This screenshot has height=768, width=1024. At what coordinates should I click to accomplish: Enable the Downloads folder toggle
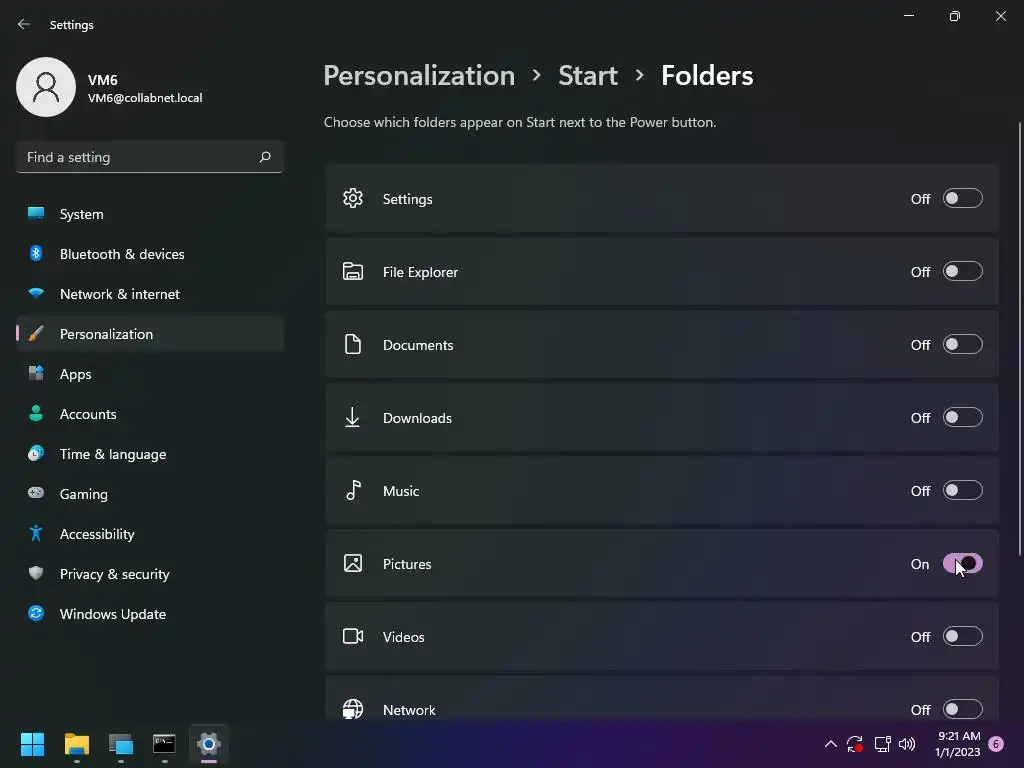point(962,418)
